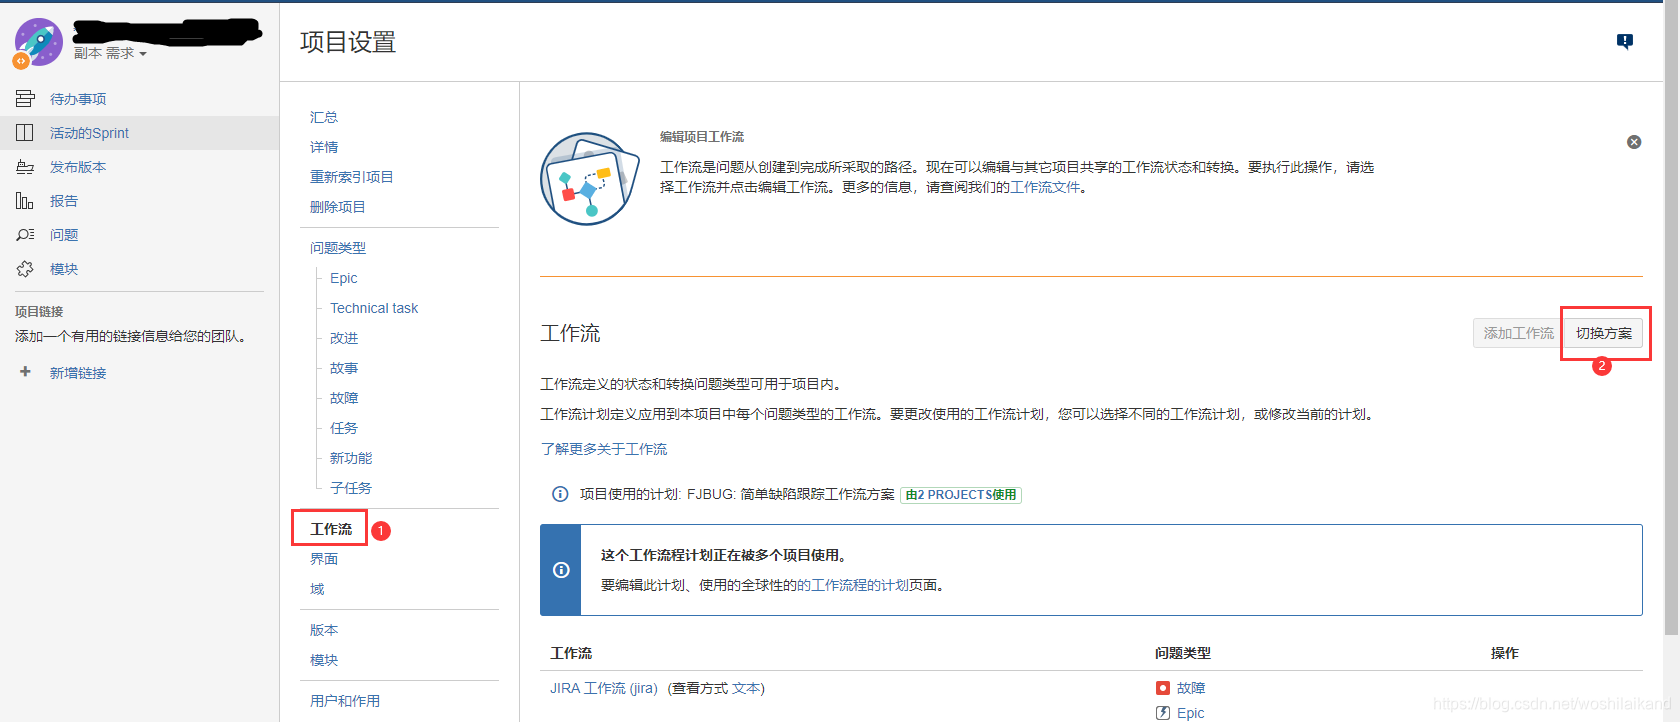This screenshot has width=1680, height=722.
Task: Click the 发布版本 ship icon
Action: point(25,166)
